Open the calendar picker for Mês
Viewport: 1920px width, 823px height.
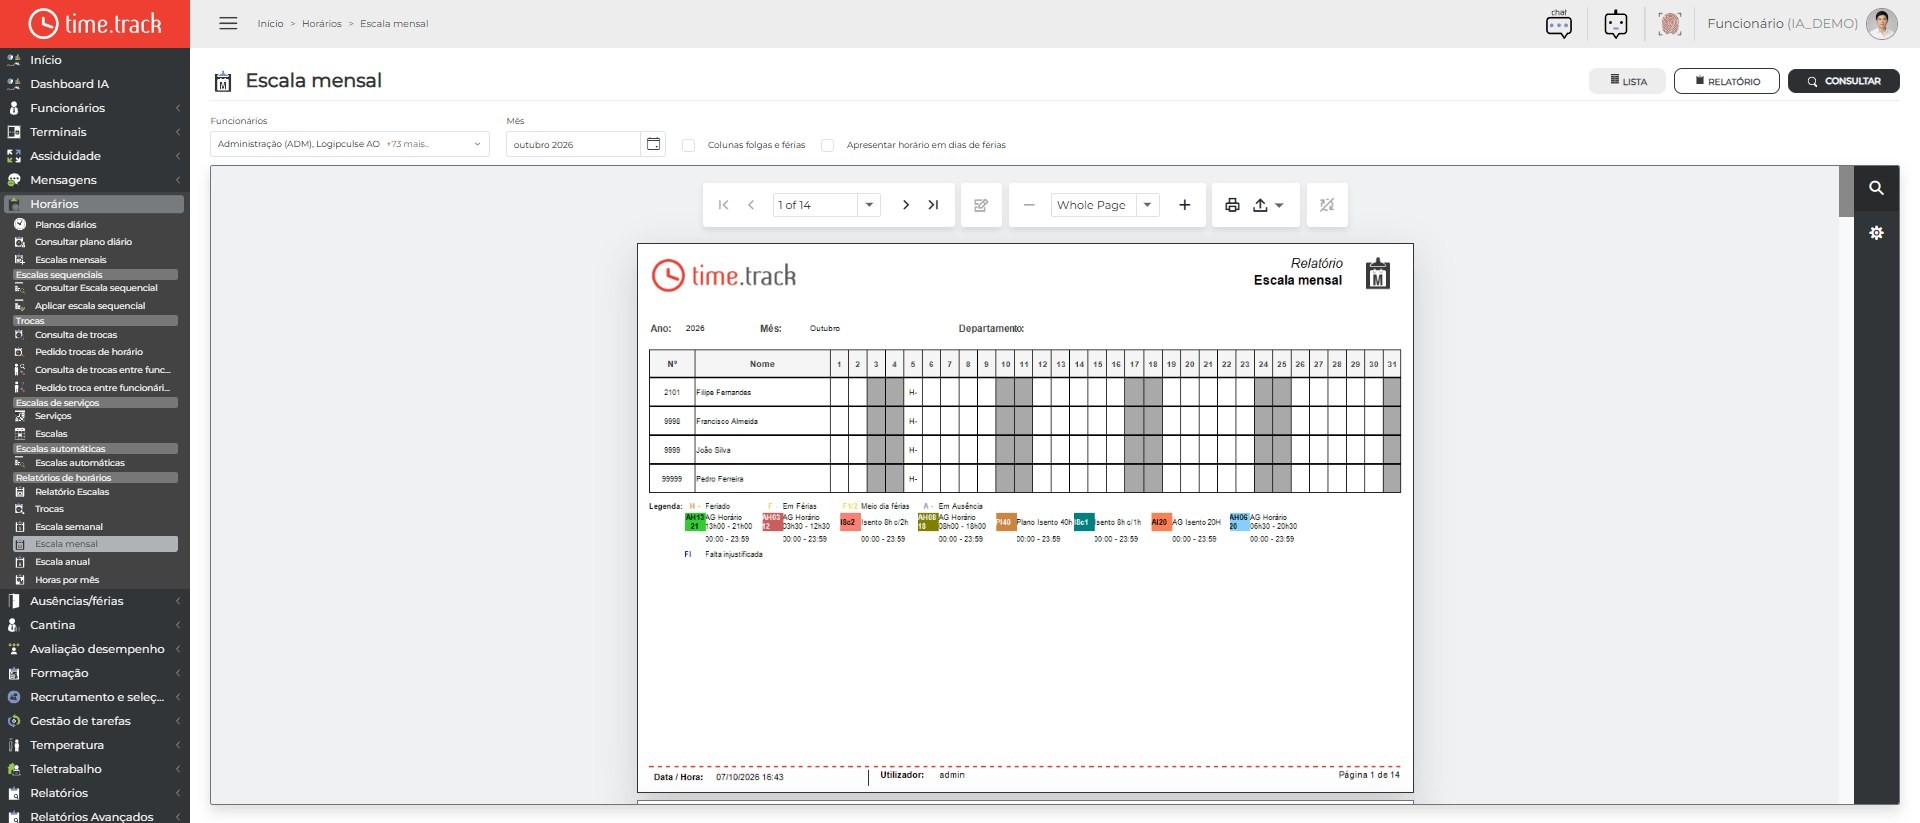pos(653,144)
